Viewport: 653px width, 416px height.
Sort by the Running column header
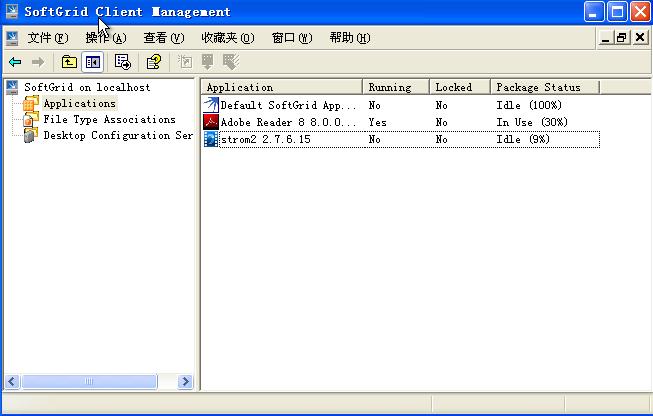click(396, 87)
